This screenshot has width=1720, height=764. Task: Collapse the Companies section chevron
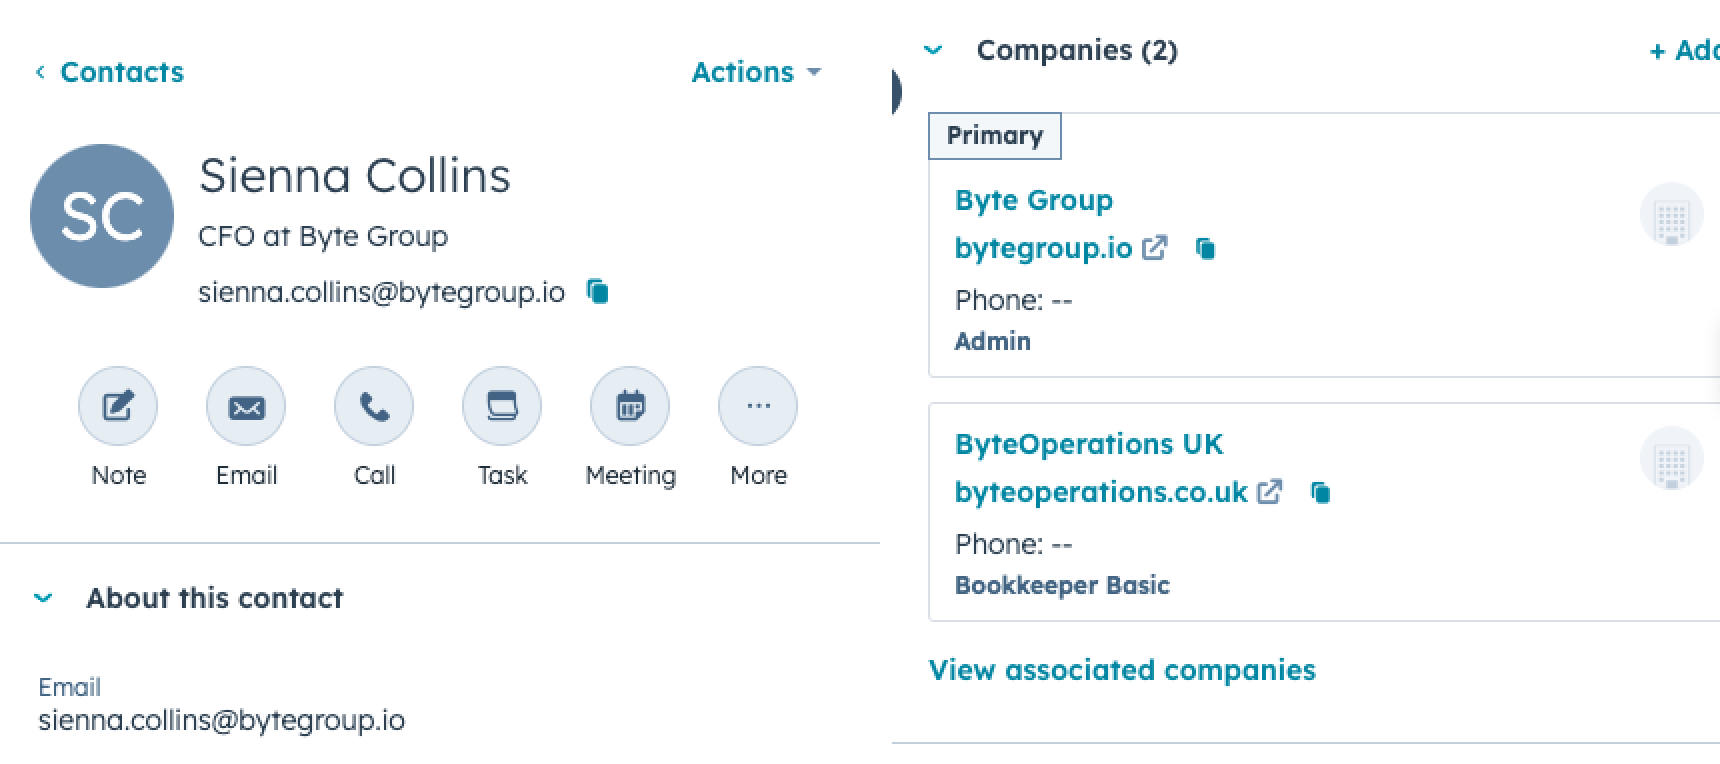[x=933, y=50]
